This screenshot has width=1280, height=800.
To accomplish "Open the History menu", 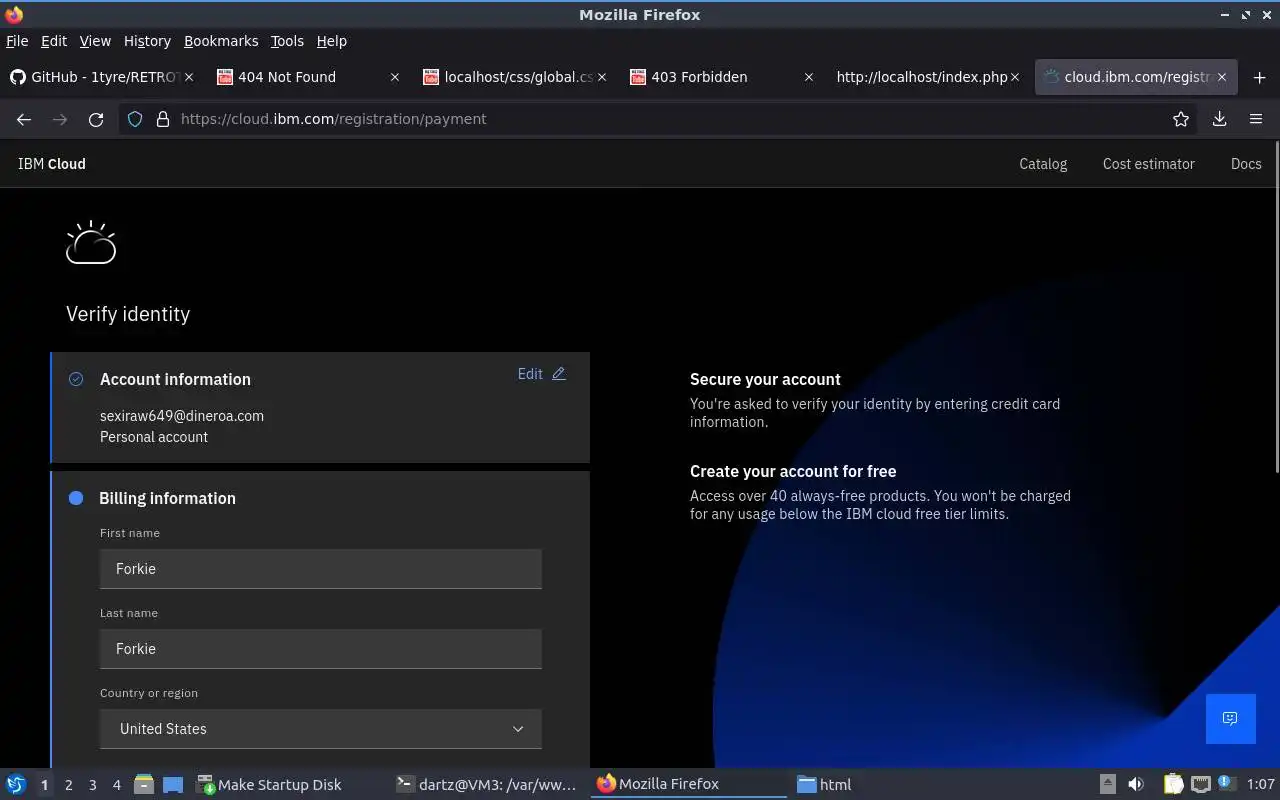I will tap(147, 41).
